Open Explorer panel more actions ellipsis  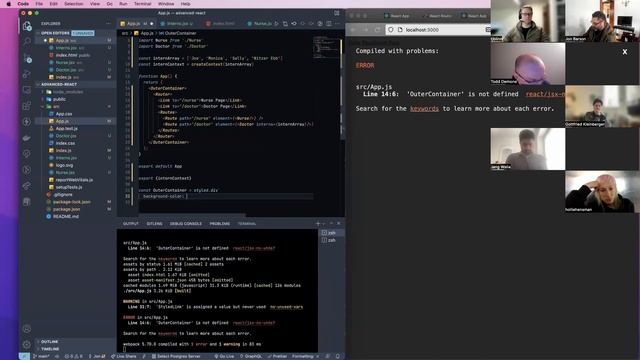coord(108,24)
